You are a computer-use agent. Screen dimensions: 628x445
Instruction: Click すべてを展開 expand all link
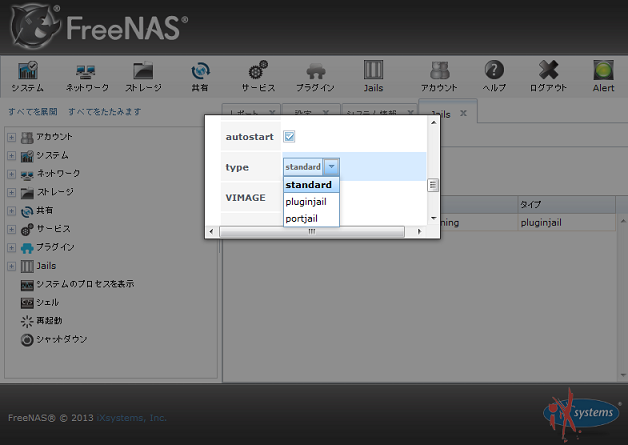33,111
